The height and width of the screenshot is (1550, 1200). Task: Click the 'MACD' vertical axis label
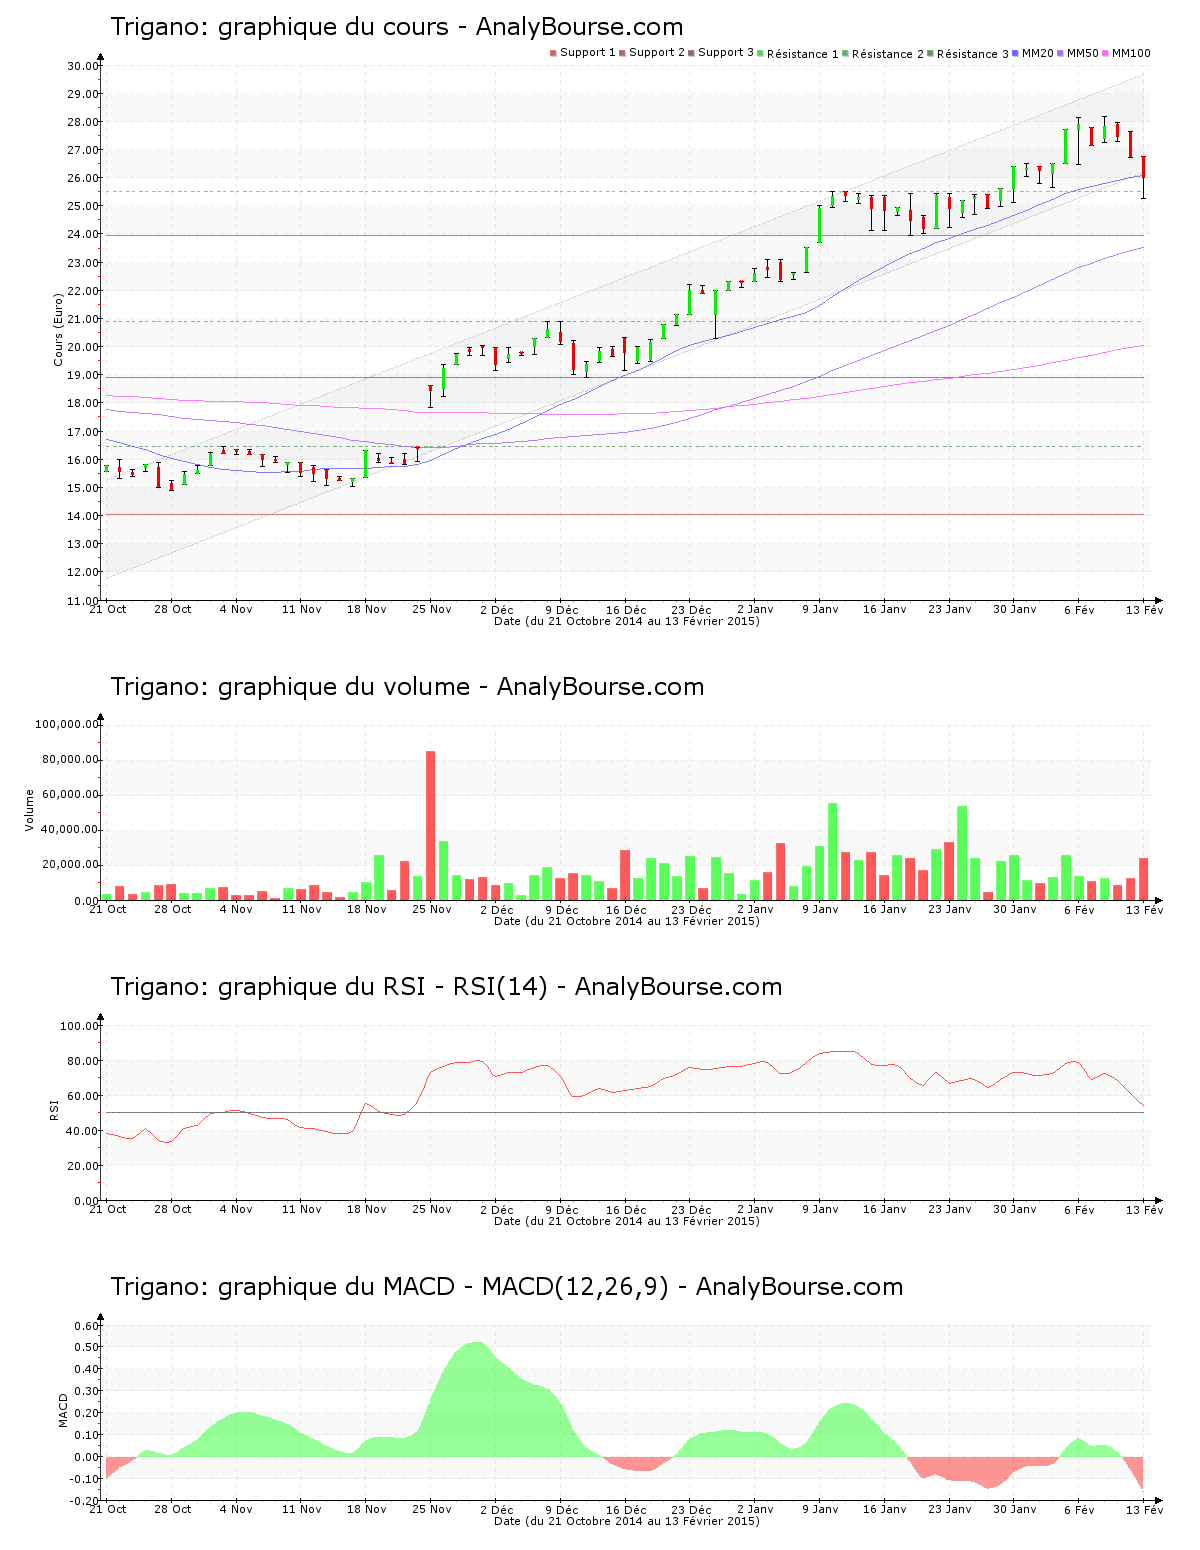(x=63, y=1410)
